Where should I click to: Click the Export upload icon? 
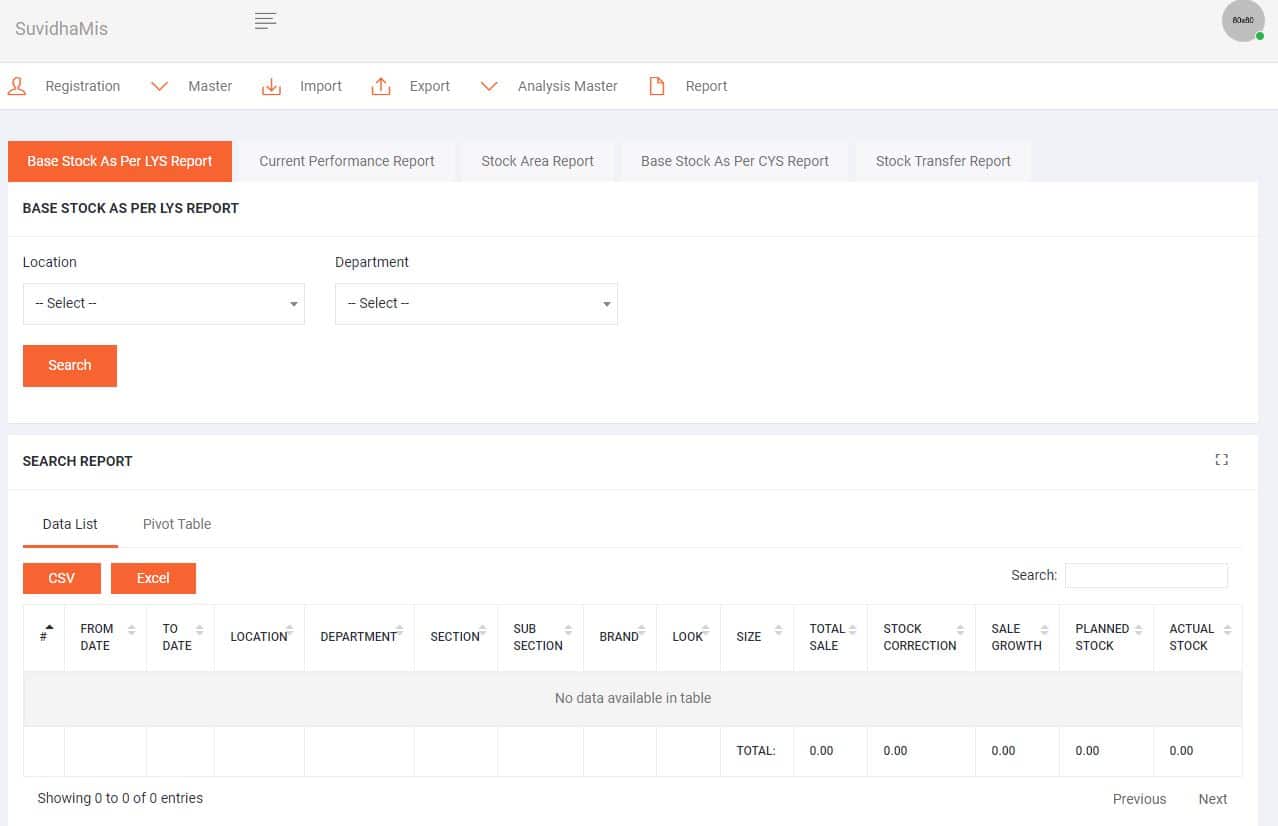tap(381, 86)
